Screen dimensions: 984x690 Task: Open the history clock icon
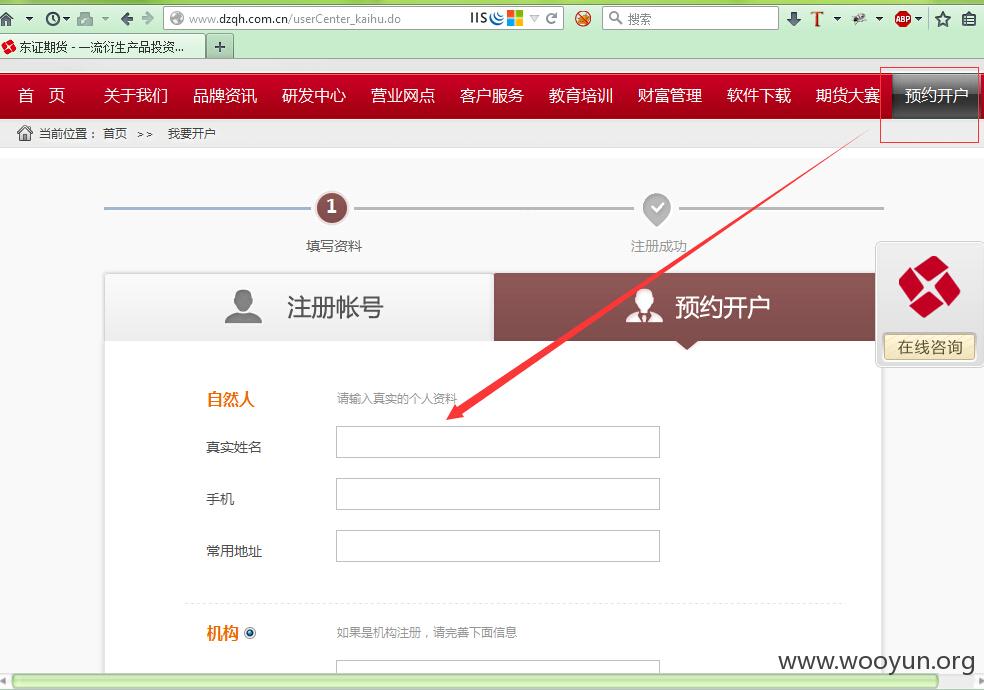pos(53,19)
